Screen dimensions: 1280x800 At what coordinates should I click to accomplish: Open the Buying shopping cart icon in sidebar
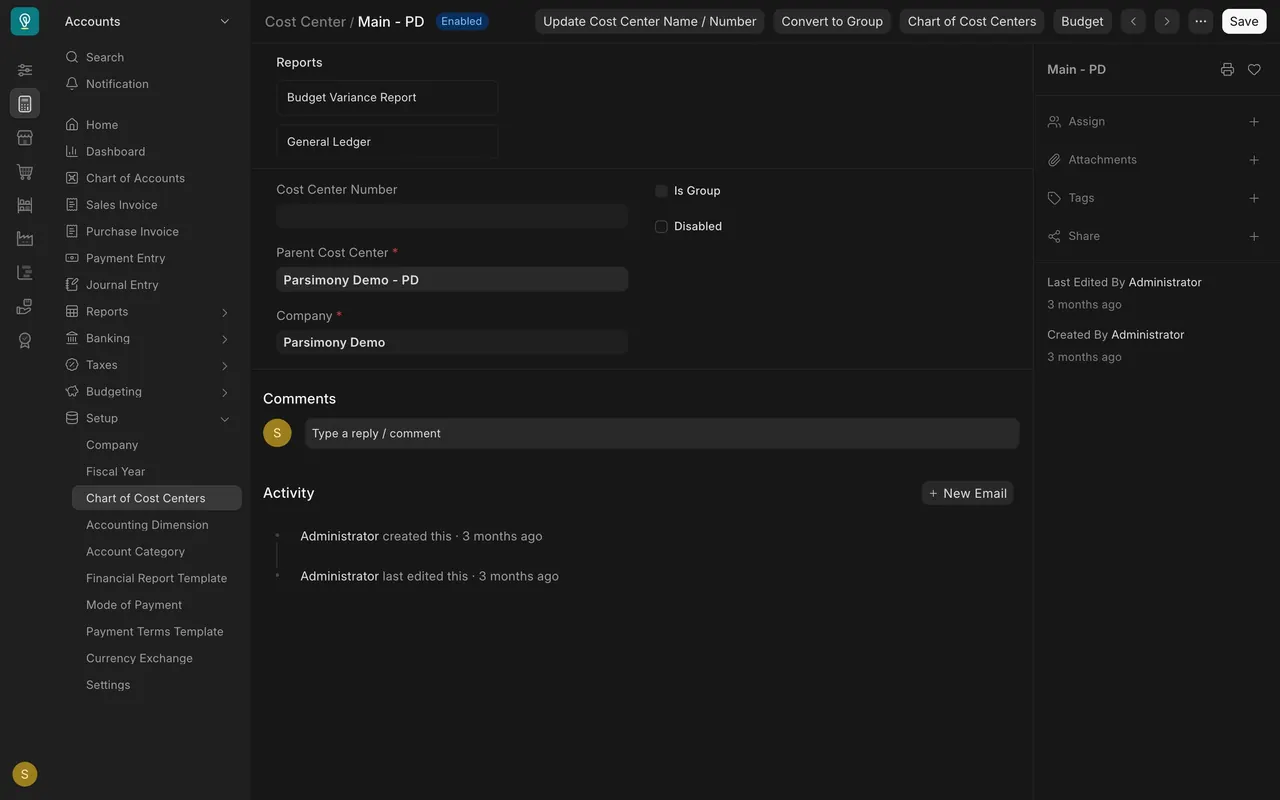[x=25, y=171]
